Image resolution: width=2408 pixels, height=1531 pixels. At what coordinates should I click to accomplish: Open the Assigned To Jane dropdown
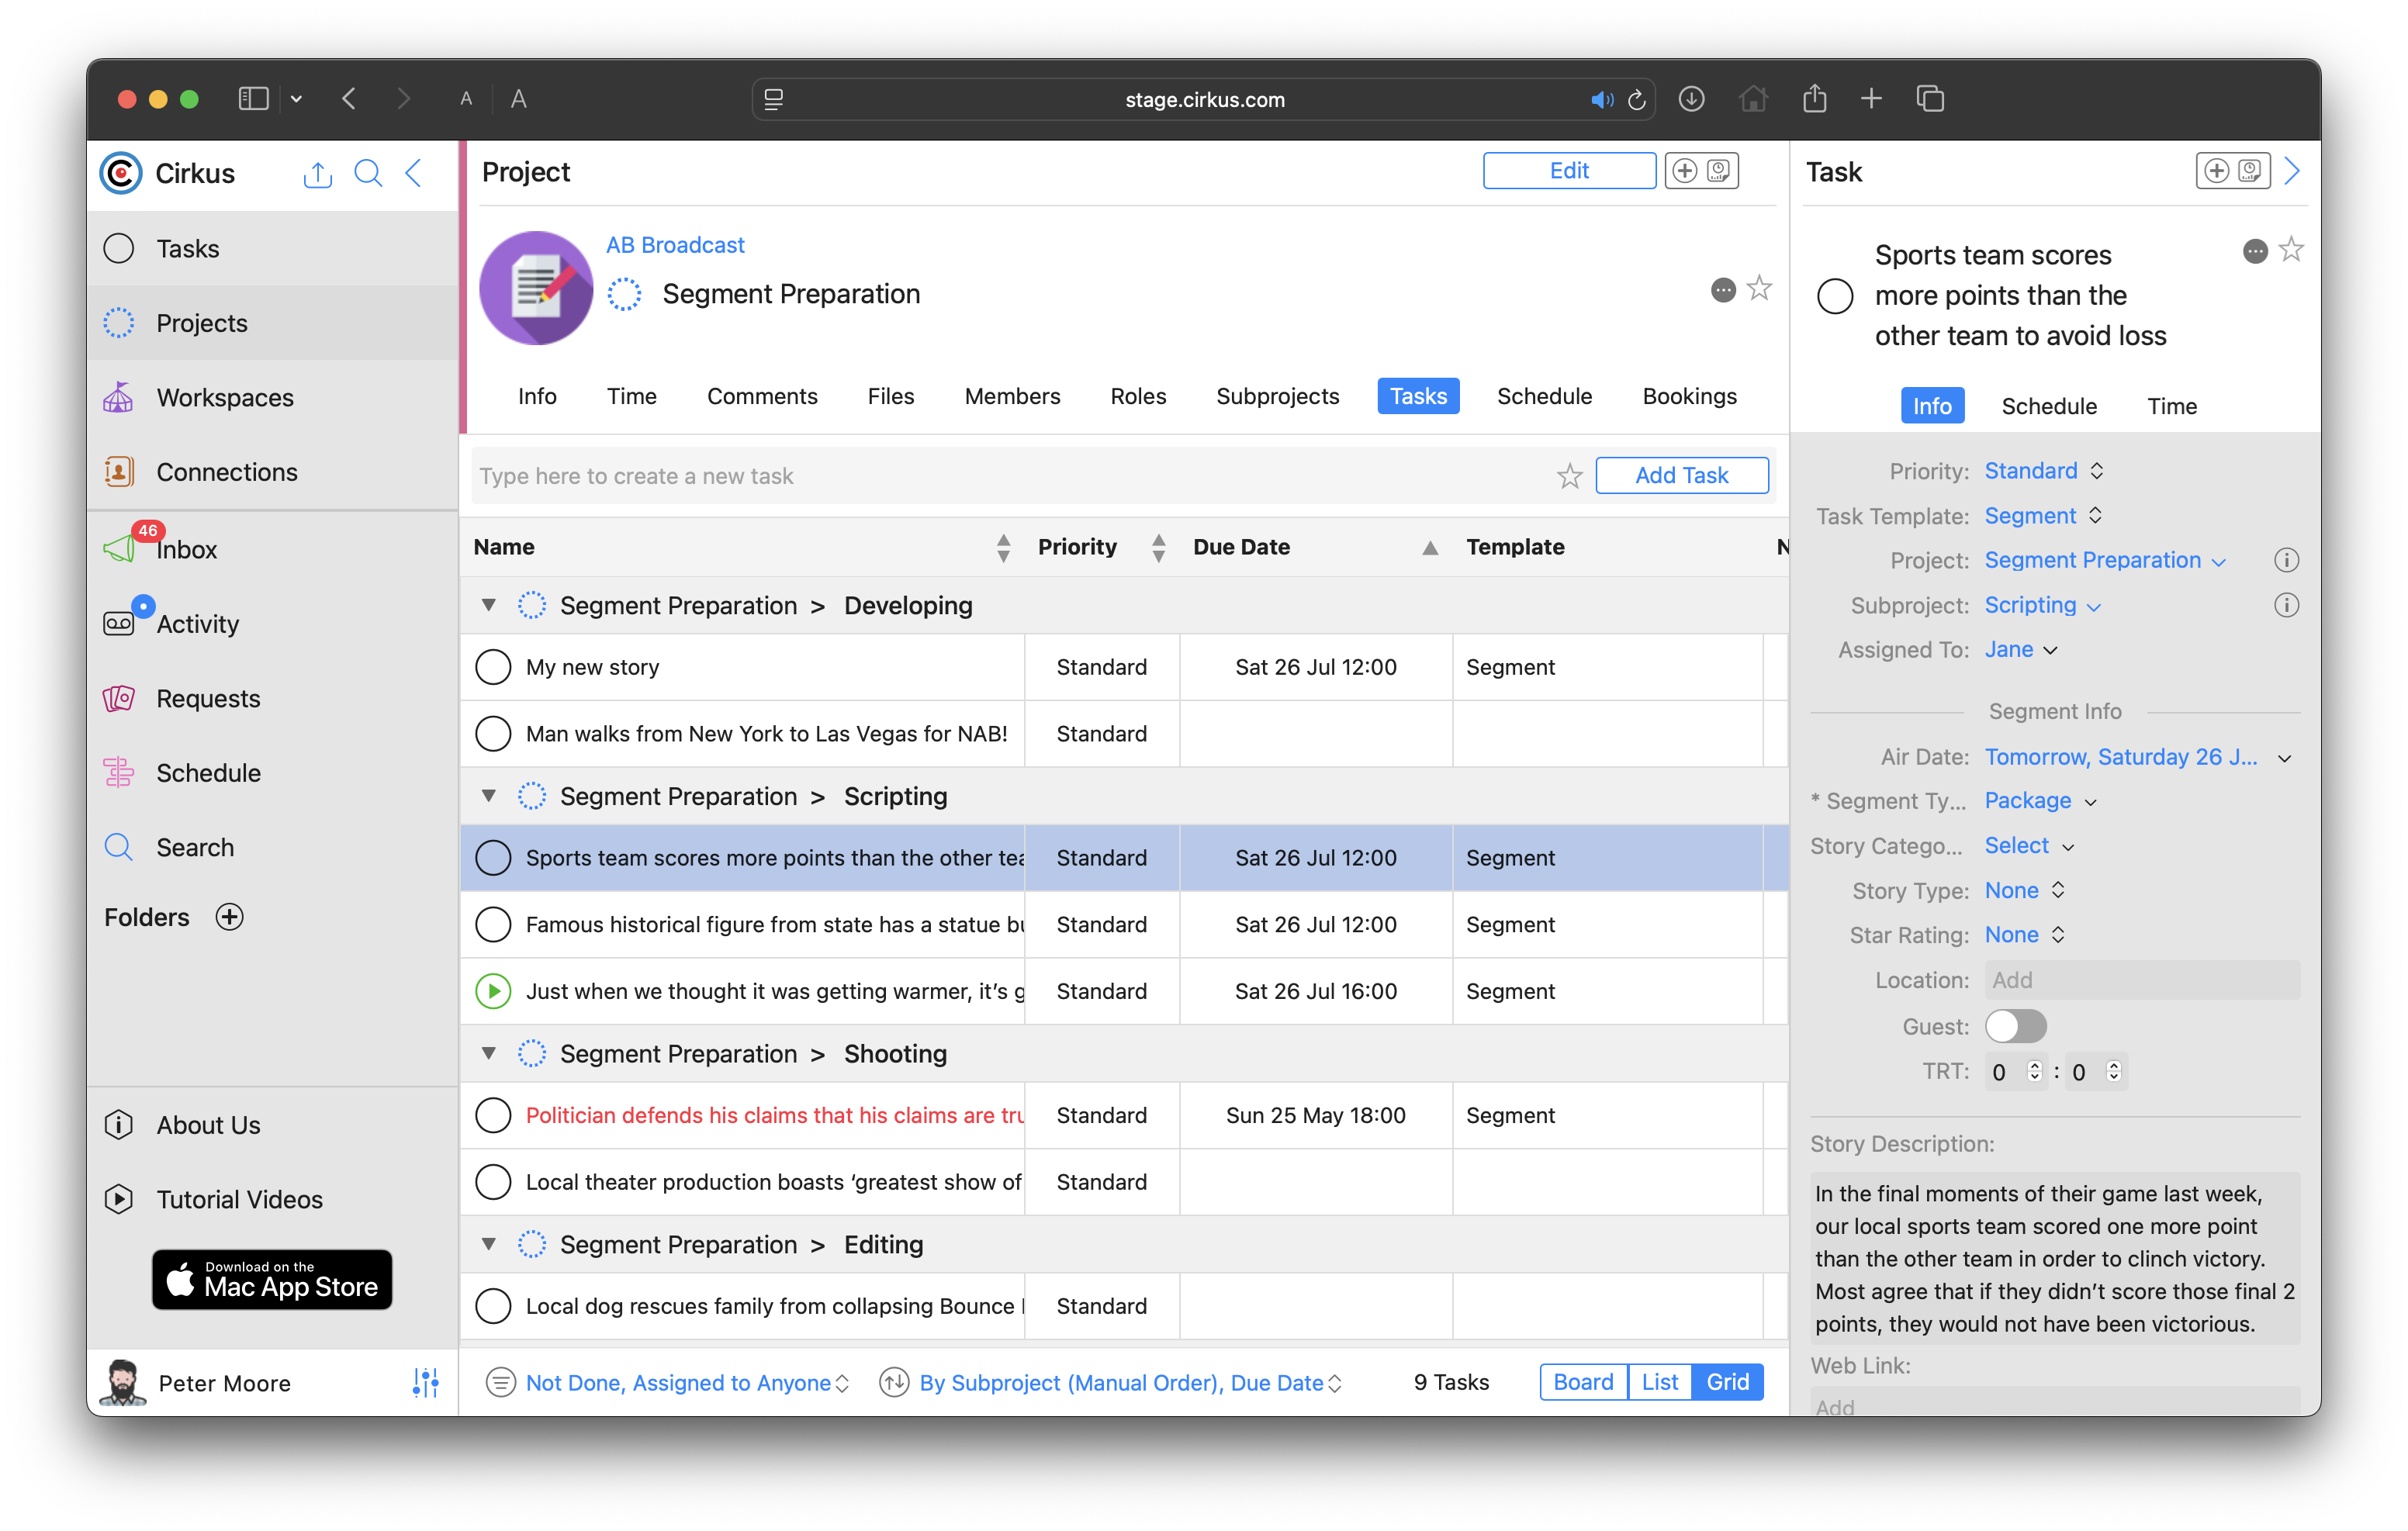[x=2021, y=650]
